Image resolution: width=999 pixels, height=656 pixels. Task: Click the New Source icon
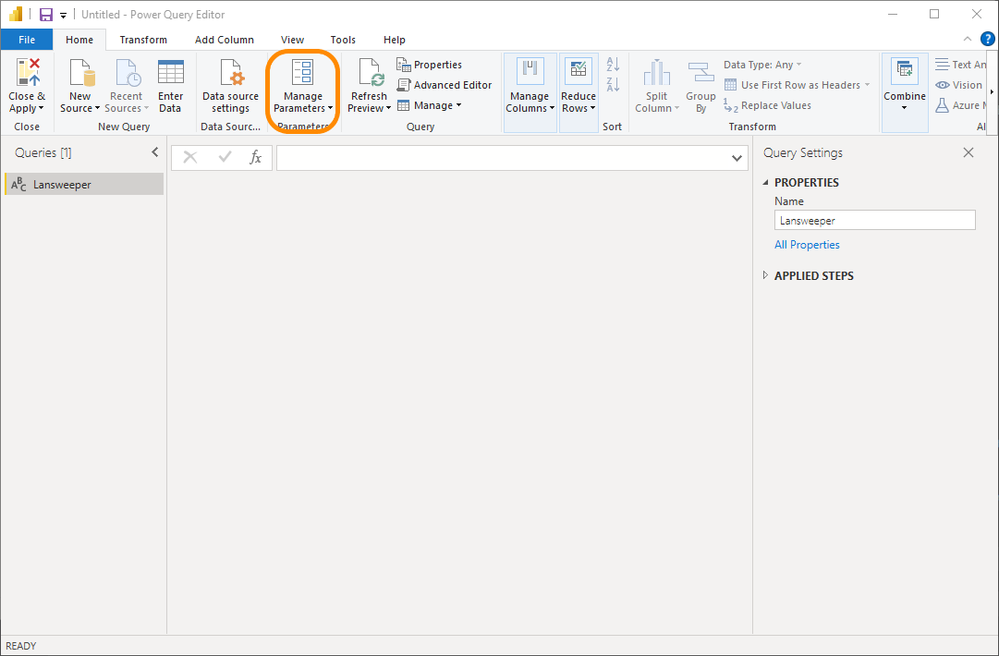coord(80,73)
